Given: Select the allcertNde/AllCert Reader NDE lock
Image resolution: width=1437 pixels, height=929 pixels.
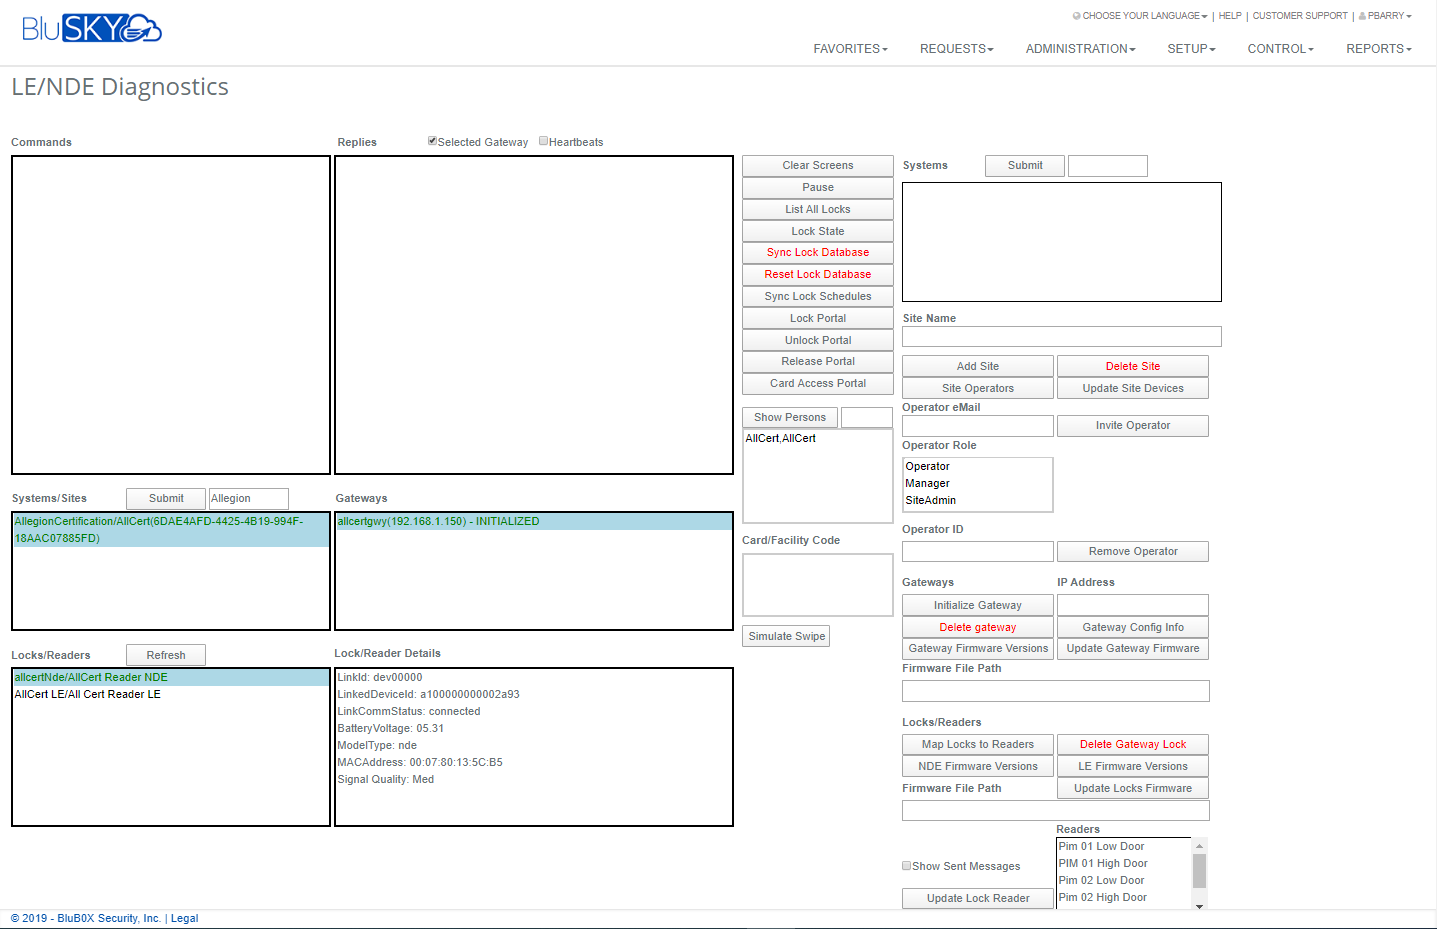Looking at the screenshot, I should click(x=91, y=677).
